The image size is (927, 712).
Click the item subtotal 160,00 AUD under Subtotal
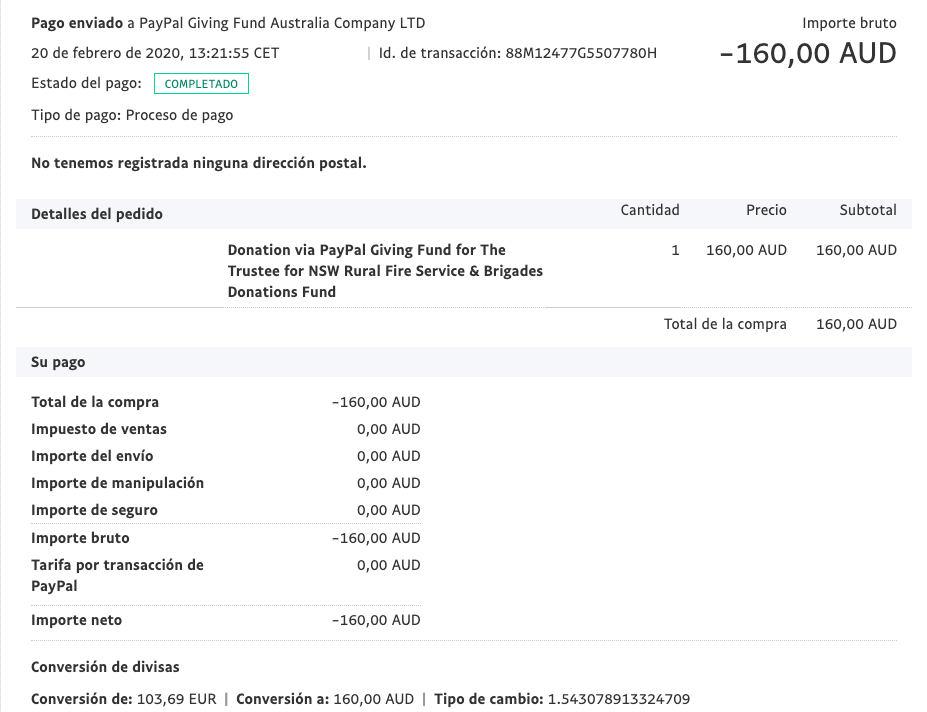[x=856, y=250]
